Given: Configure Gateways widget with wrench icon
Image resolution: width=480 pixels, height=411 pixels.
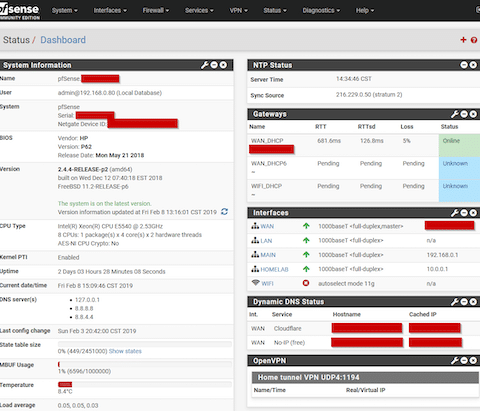Looking at the screenshot, I should (x=455, y=114).
